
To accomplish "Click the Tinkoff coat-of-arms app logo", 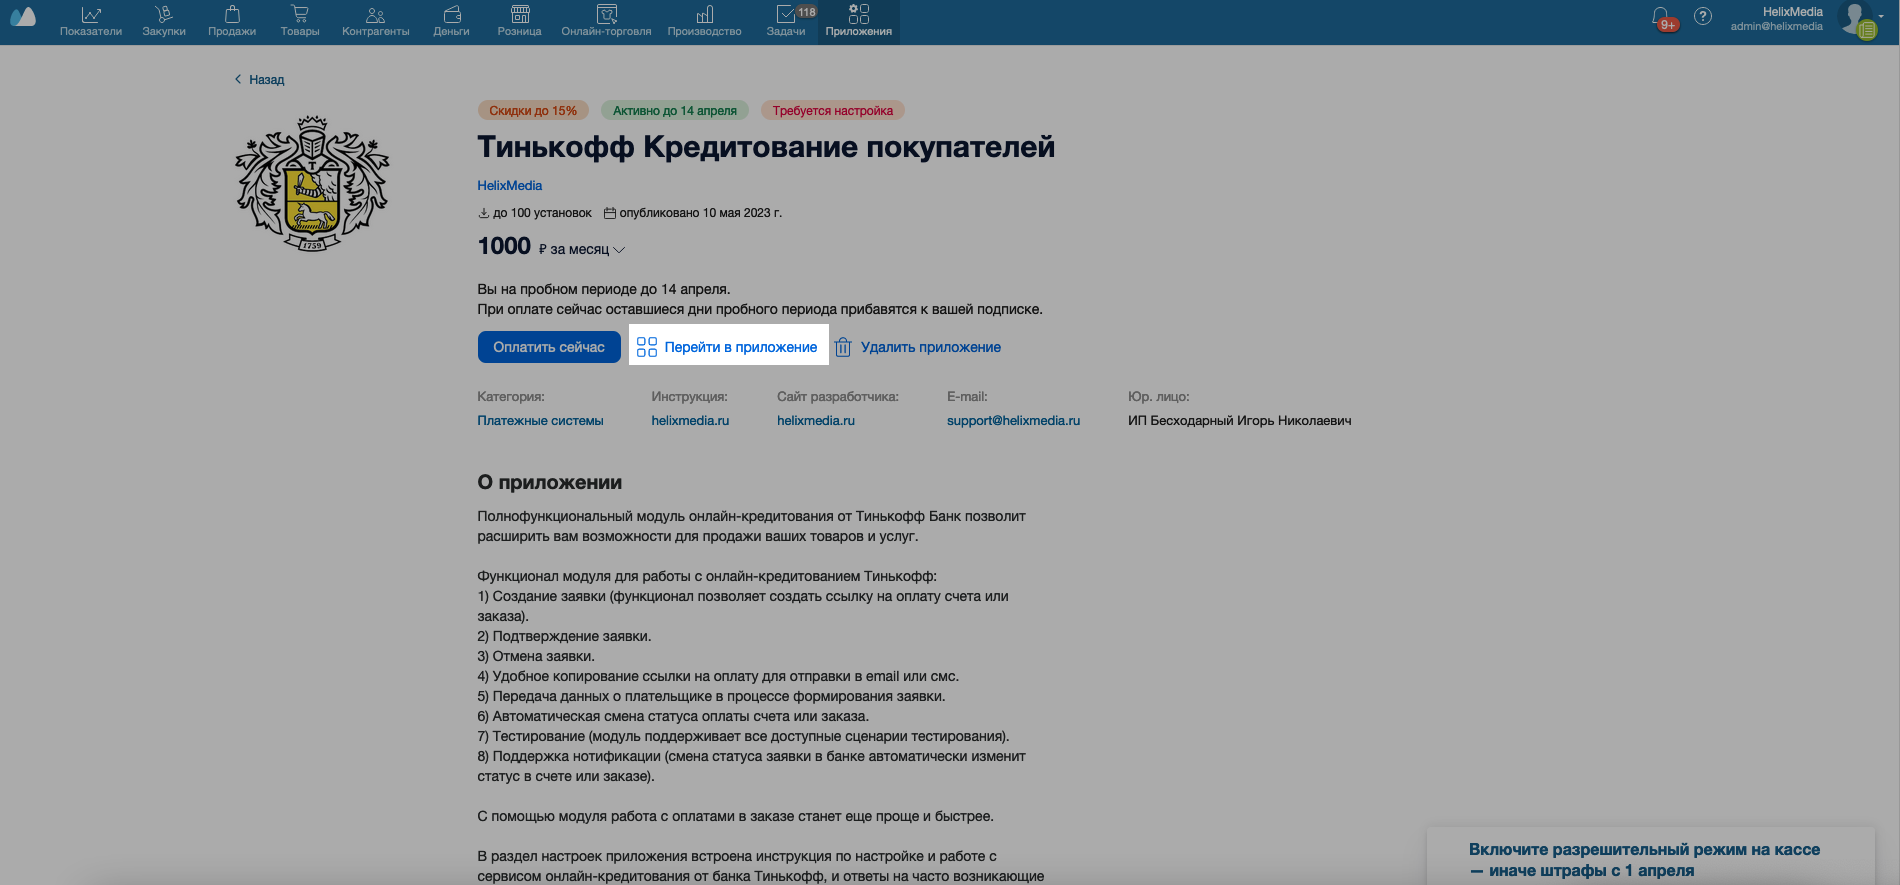I will click(x=313, y=183).
